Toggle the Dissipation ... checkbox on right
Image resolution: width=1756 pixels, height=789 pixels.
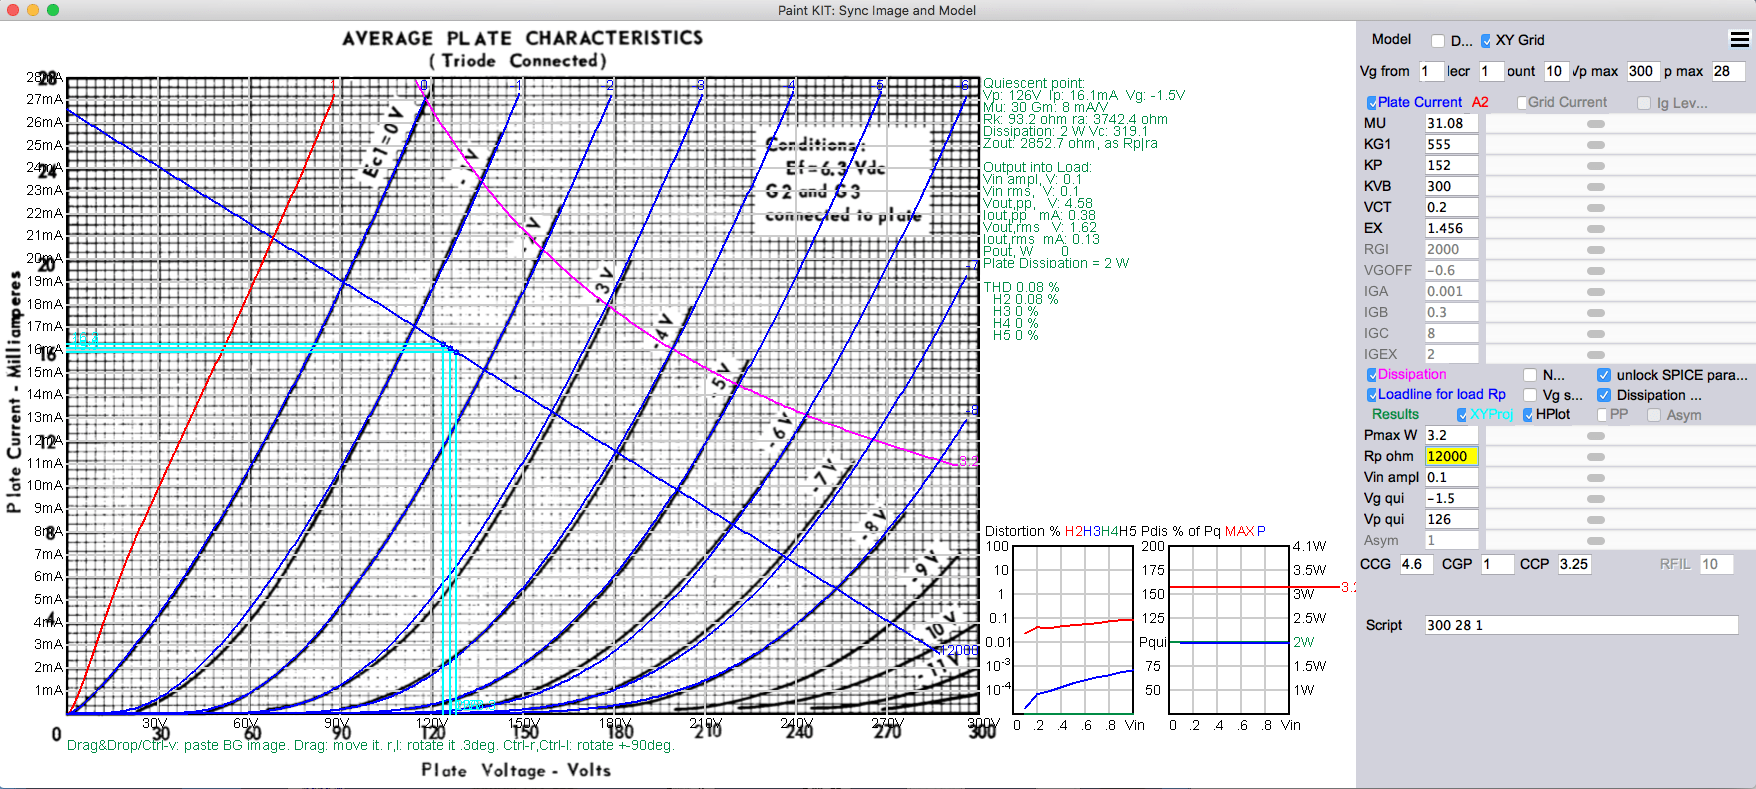(1604, 395)
